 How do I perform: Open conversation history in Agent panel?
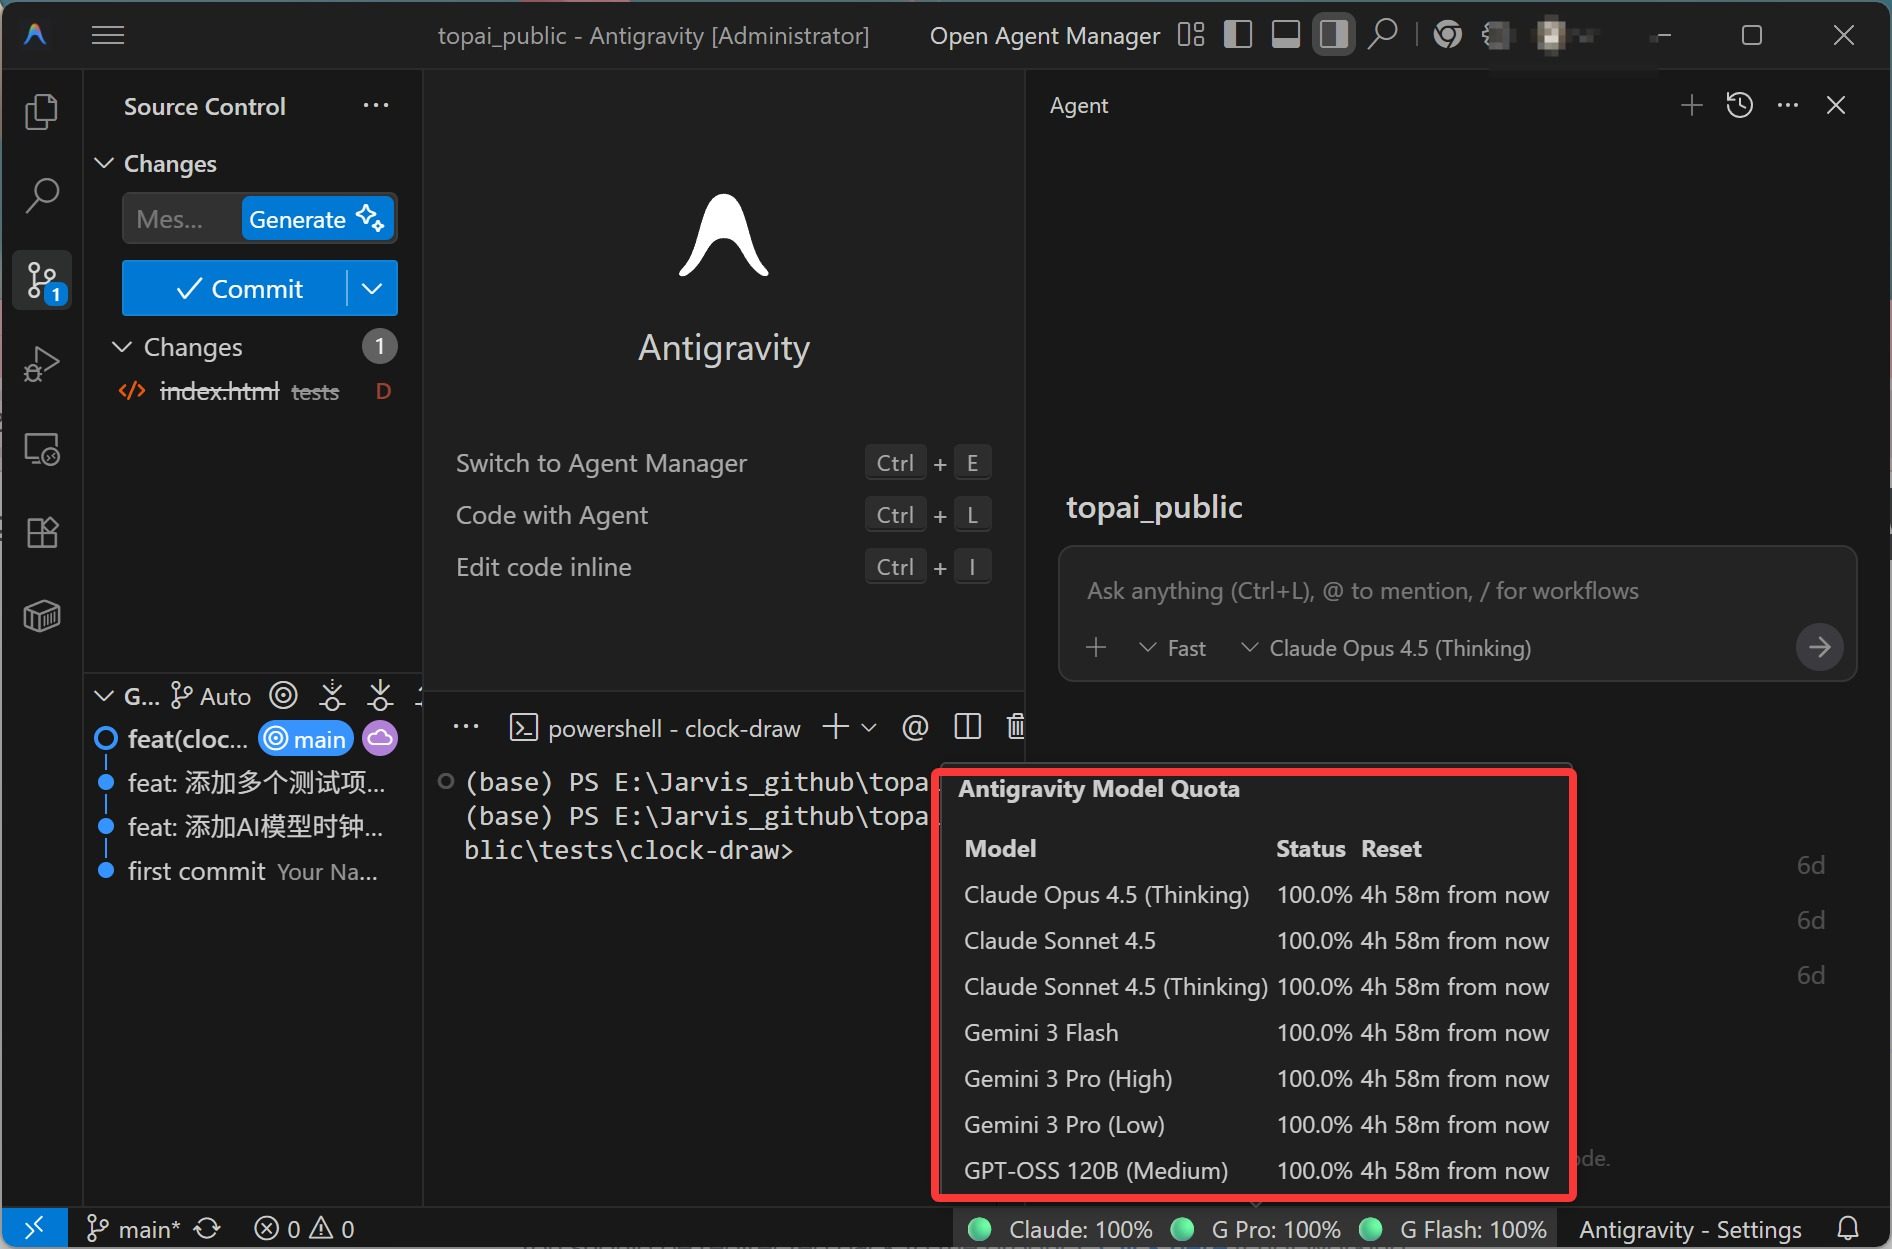[1739, 105]
